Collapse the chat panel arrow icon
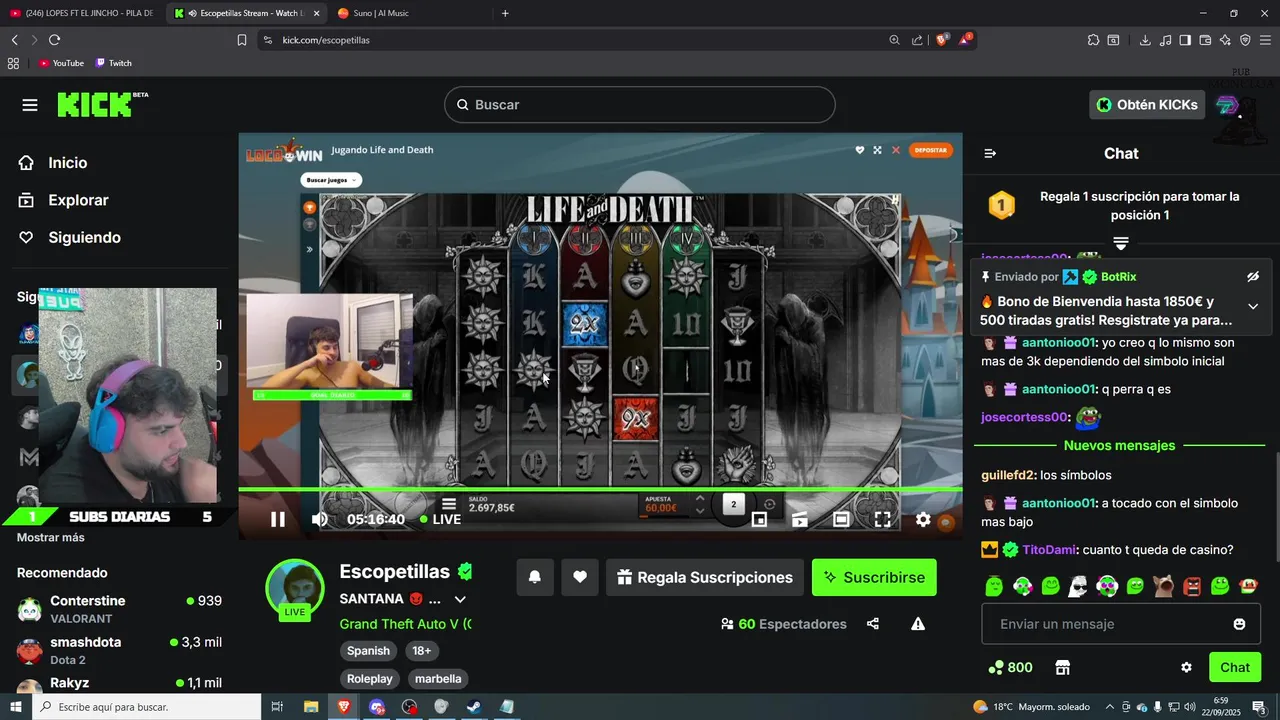1280x720 pixels. (990, 153)
